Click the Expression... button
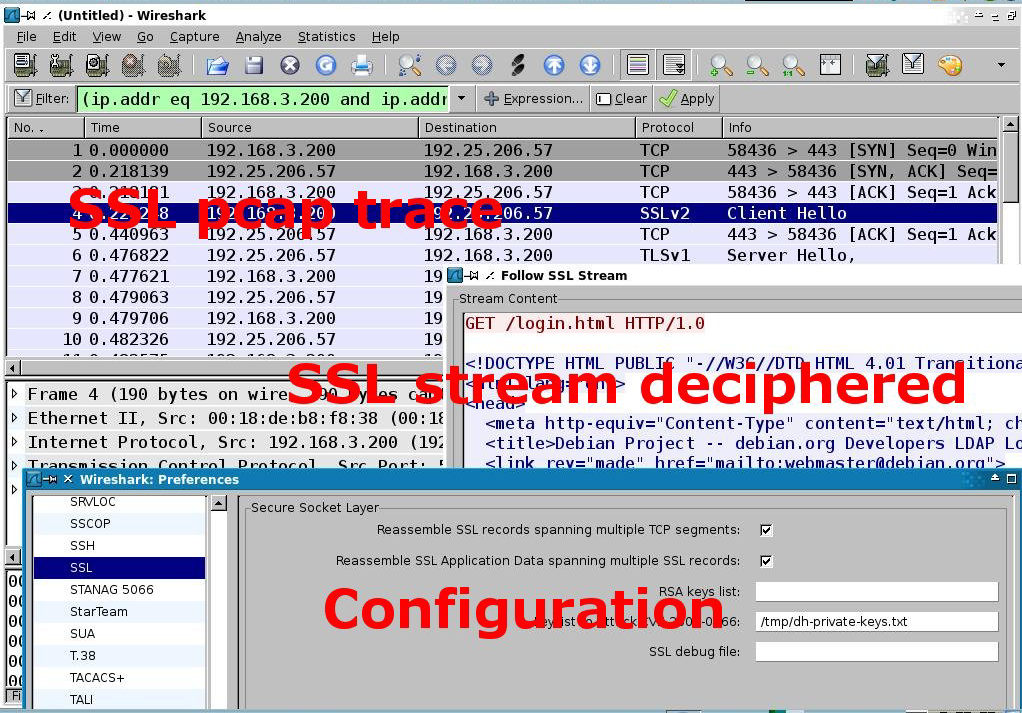 pyautogui.click(x=533, y=98)
